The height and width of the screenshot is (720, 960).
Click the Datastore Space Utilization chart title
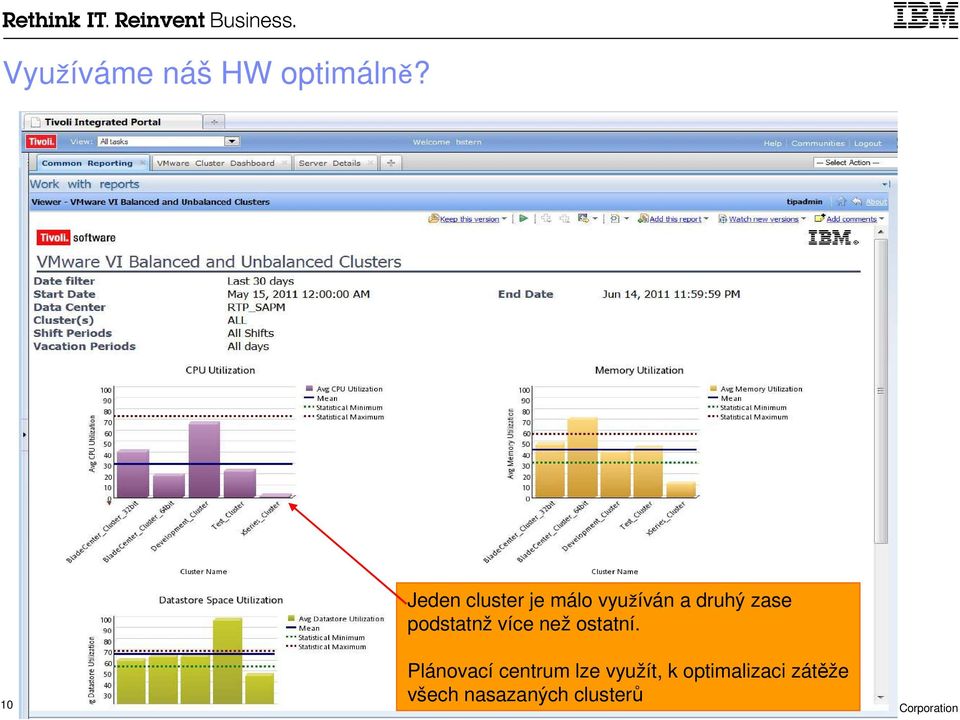click(221, 600)
